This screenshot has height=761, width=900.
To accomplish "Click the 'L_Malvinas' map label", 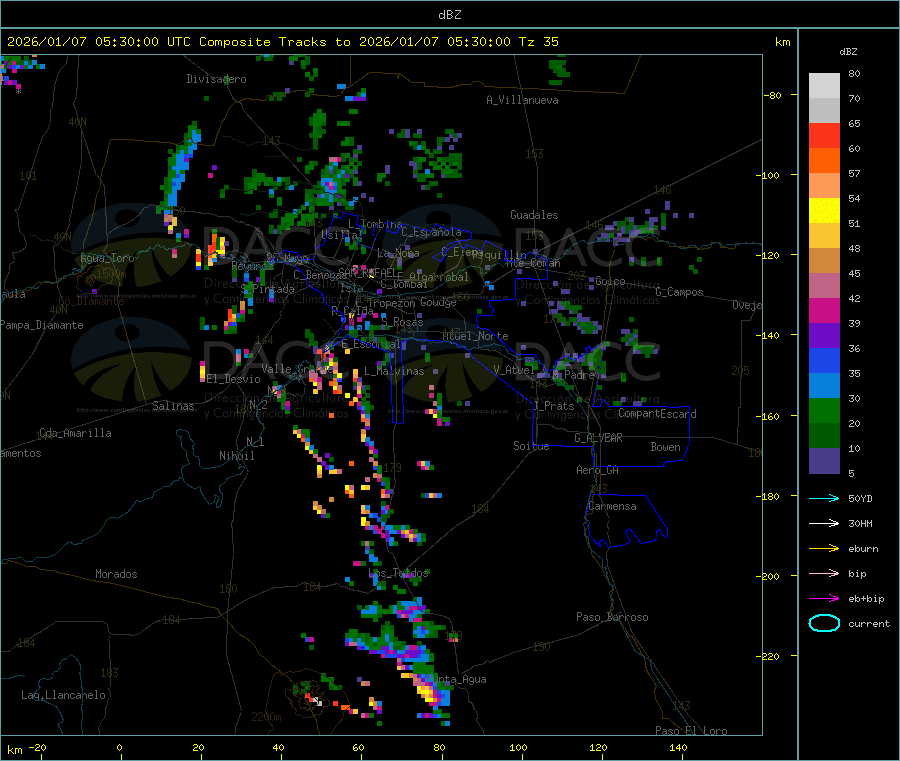I will pyautogui.click(x=394, y=371).
